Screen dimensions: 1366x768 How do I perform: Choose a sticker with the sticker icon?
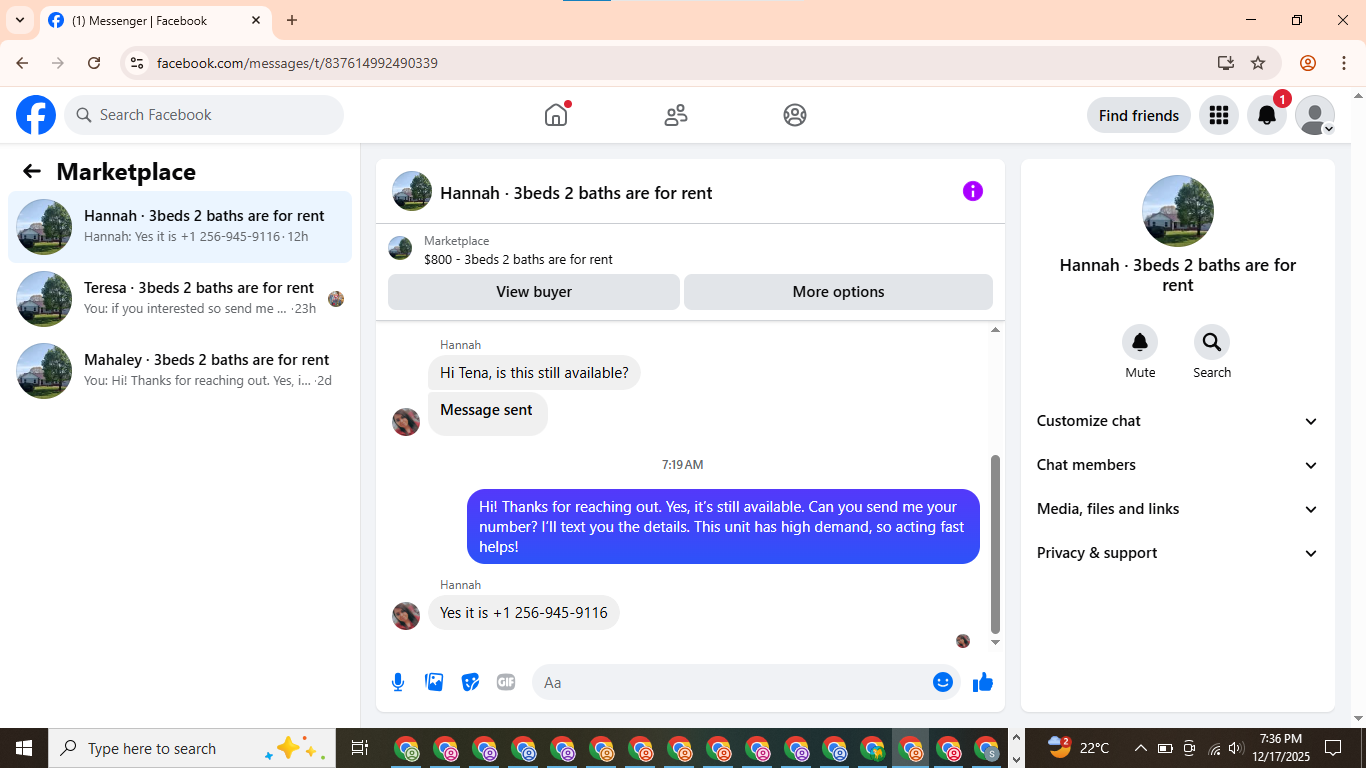(470, 682)
